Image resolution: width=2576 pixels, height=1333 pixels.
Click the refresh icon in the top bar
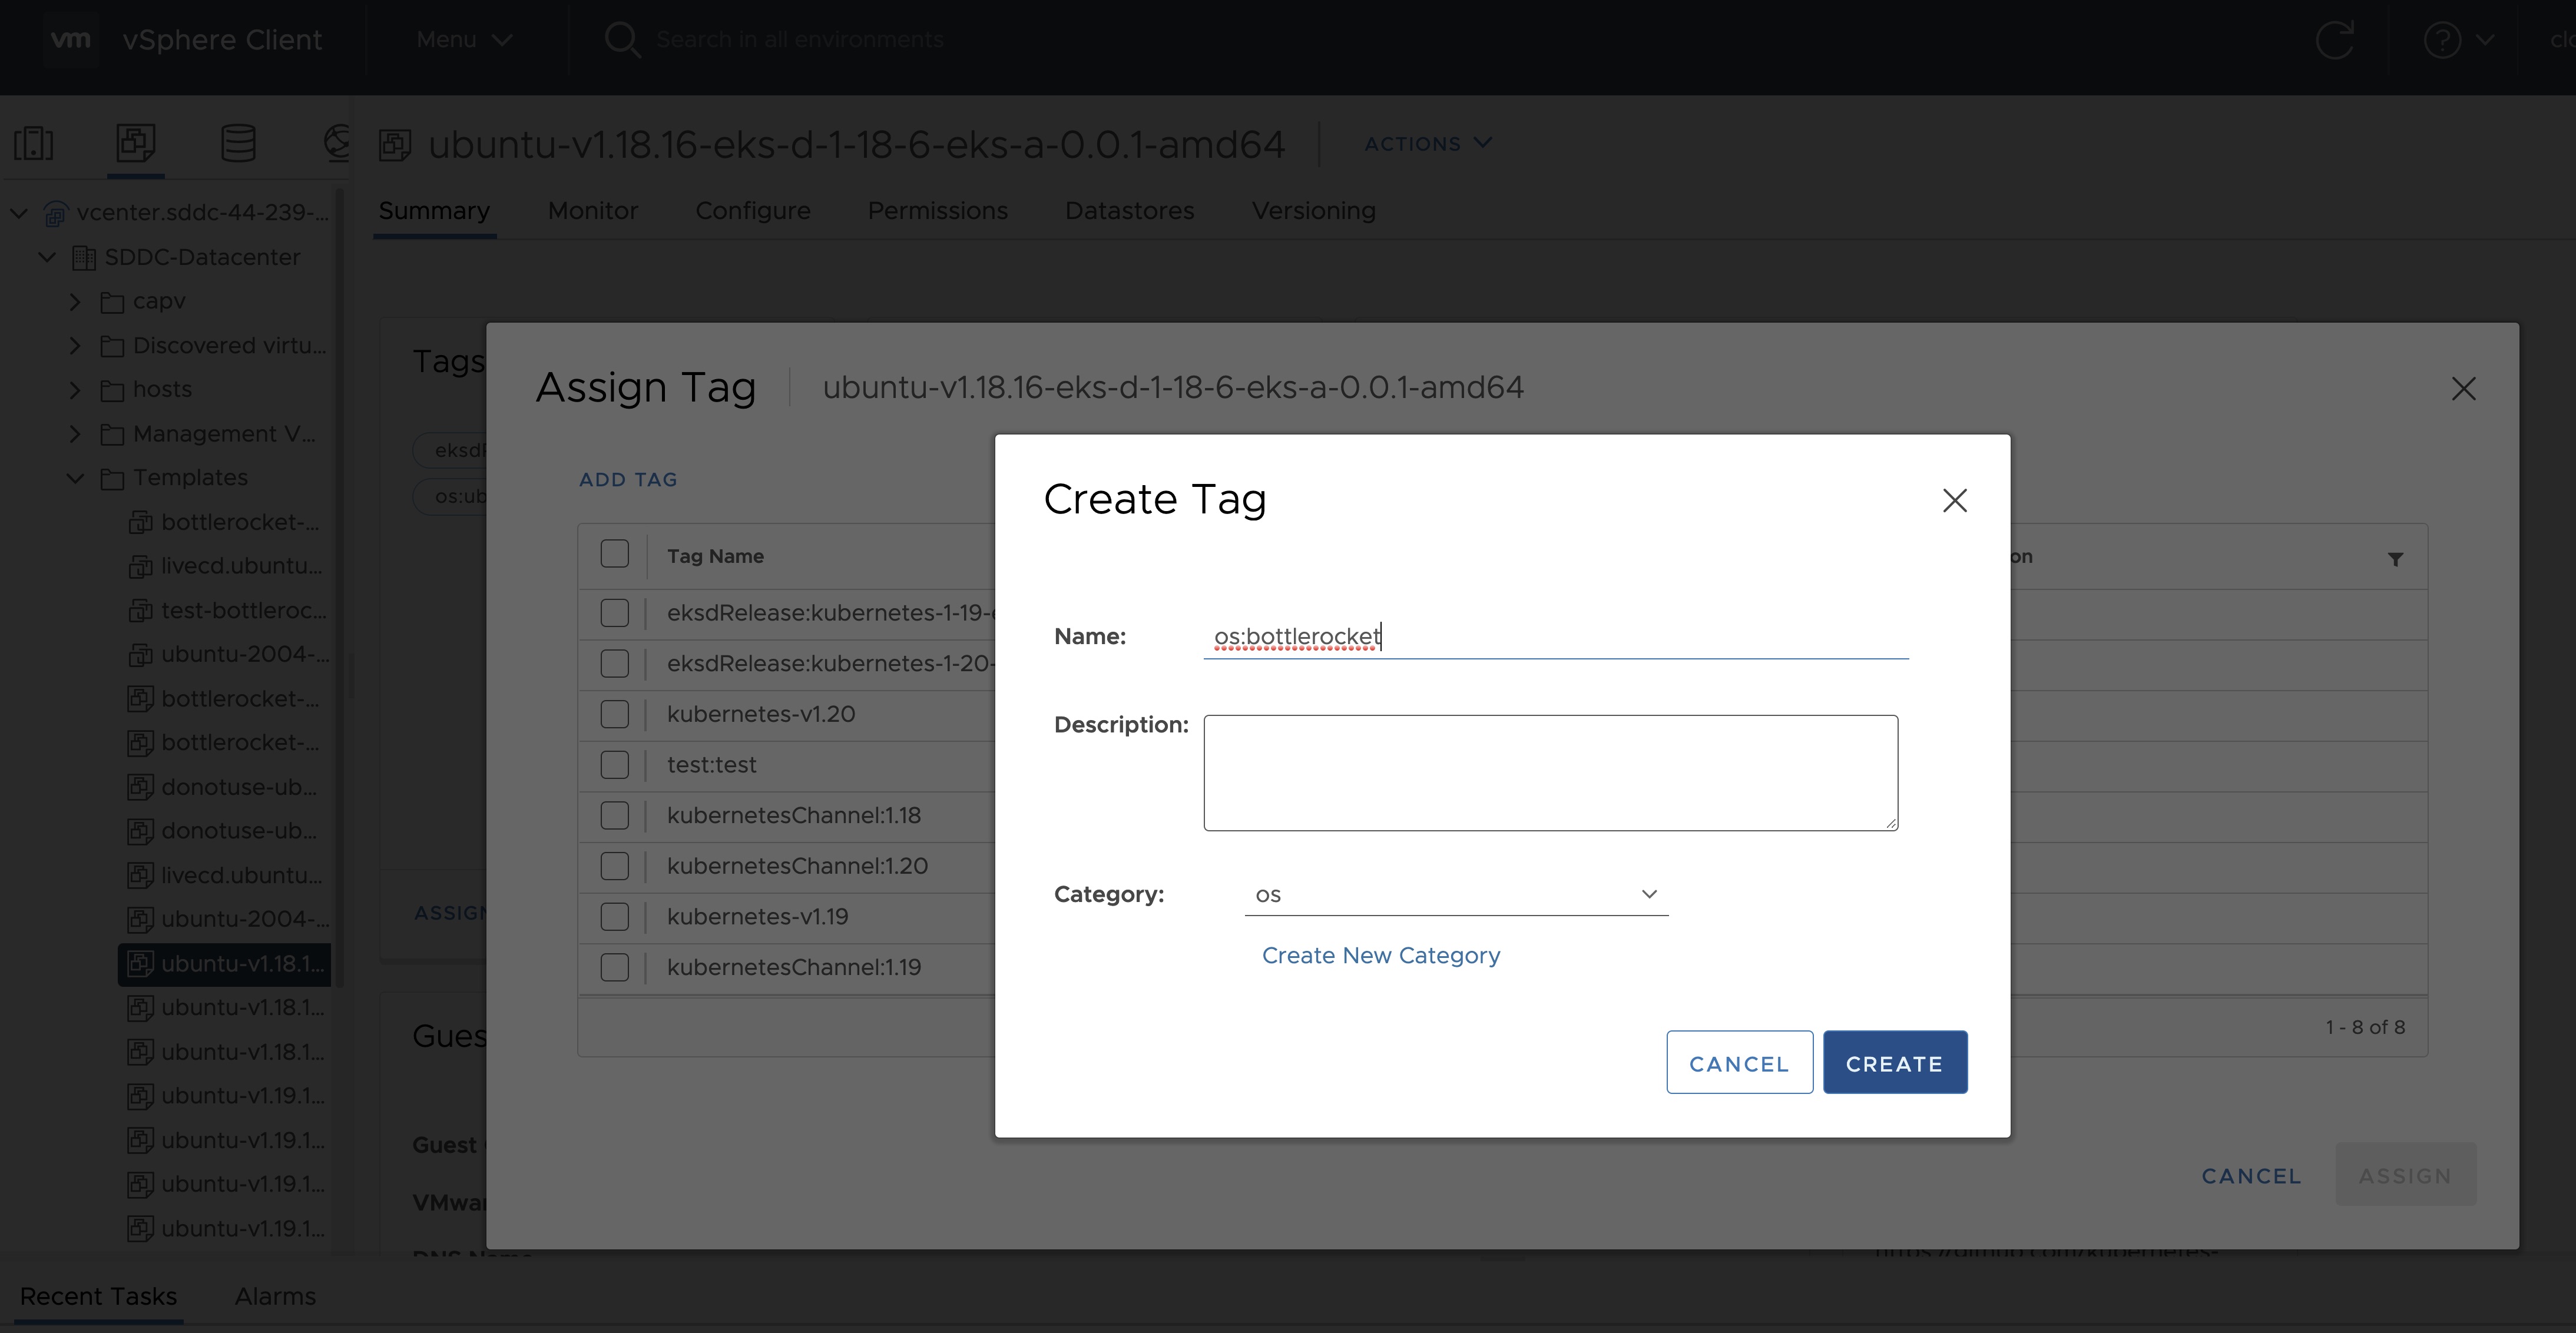[x=2334, y=40]
